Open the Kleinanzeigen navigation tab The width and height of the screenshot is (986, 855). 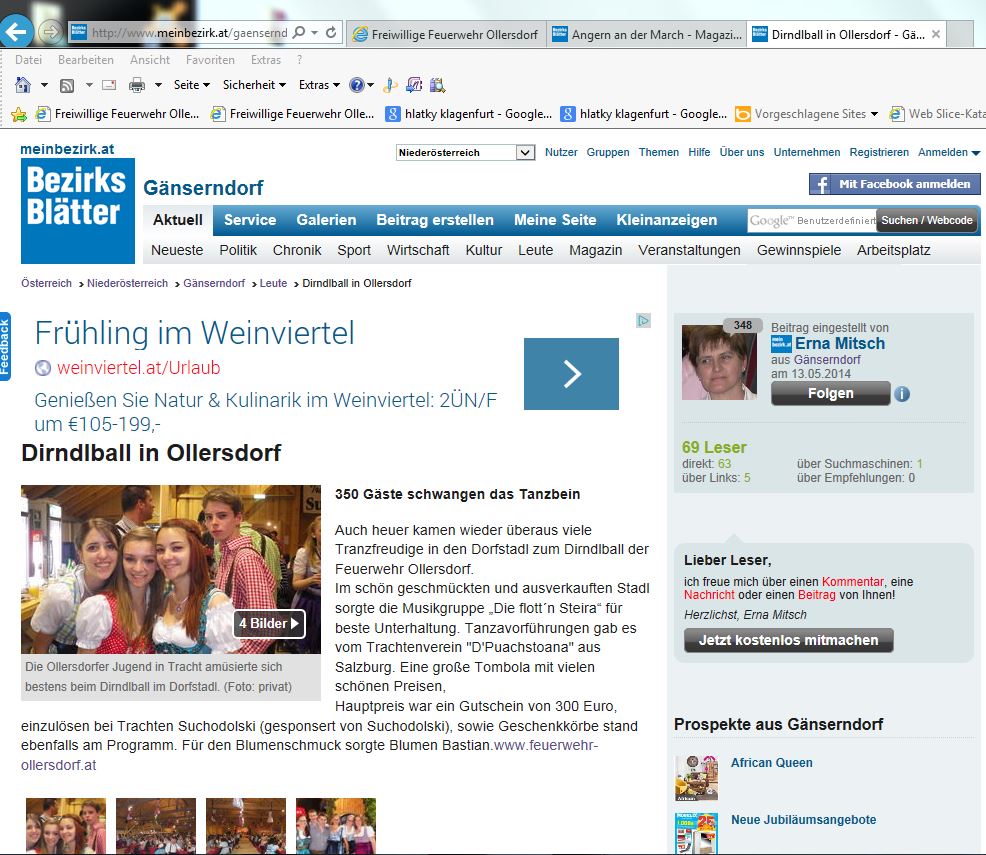pos(667,220)
